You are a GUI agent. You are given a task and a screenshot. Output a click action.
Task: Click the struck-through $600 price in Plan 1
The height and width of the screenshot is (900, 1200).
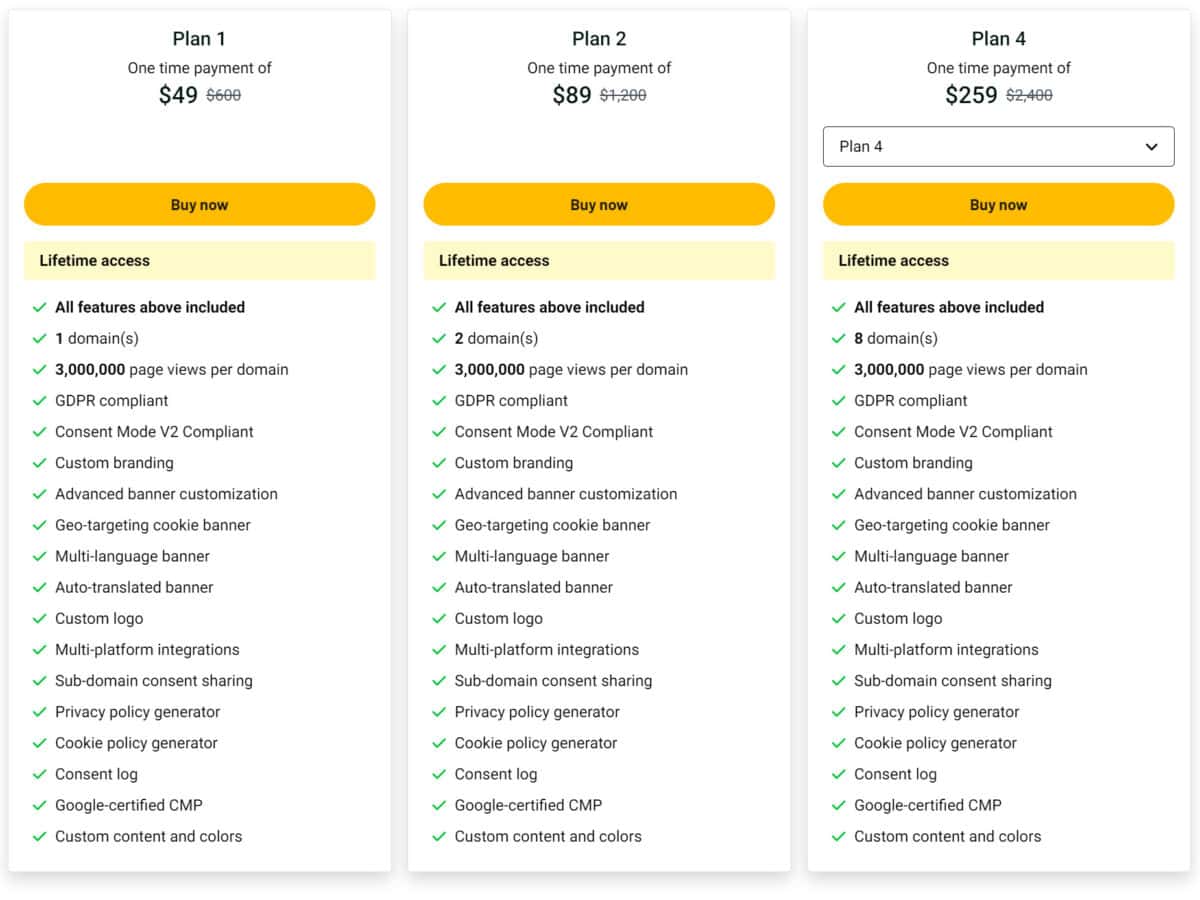pyautogui.click(x=223, y=96)
